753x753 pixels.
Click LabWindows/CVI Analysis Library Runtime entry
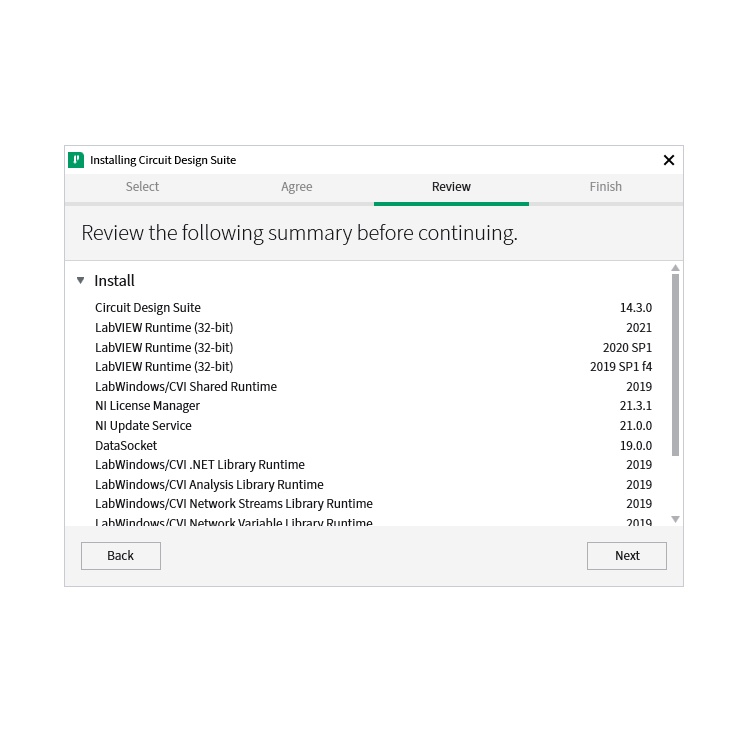pyautogui.click(x=209, y=485)
